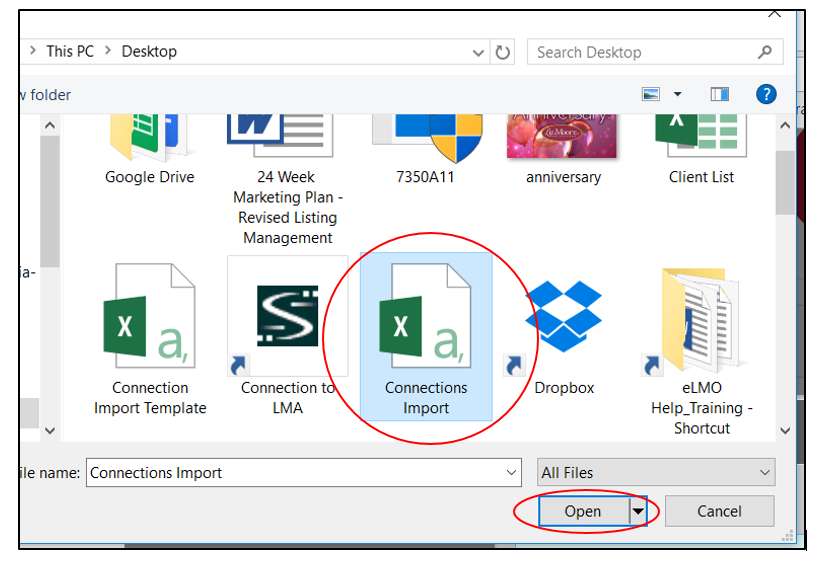Open the All Files type dropdown
The width and height of the screenshot is (820, 562).
point(656,473)
